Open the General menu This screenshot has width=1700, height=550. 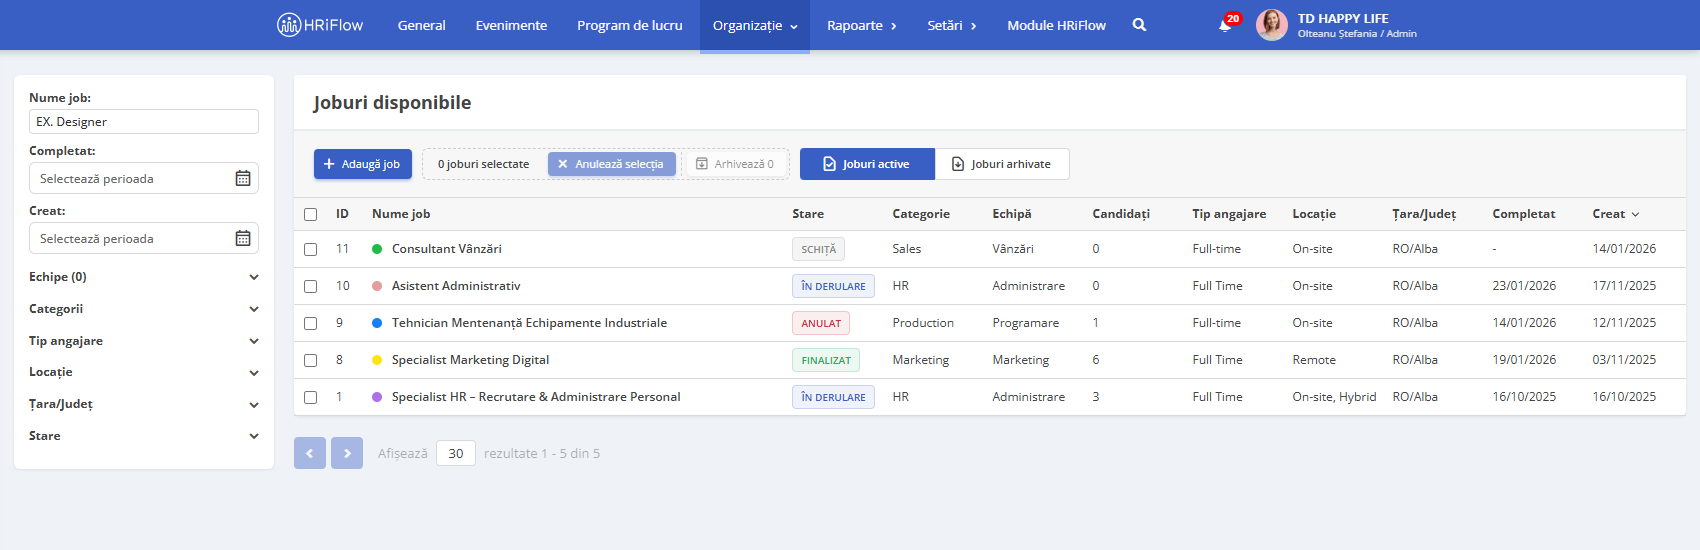(x=422, y=25)
